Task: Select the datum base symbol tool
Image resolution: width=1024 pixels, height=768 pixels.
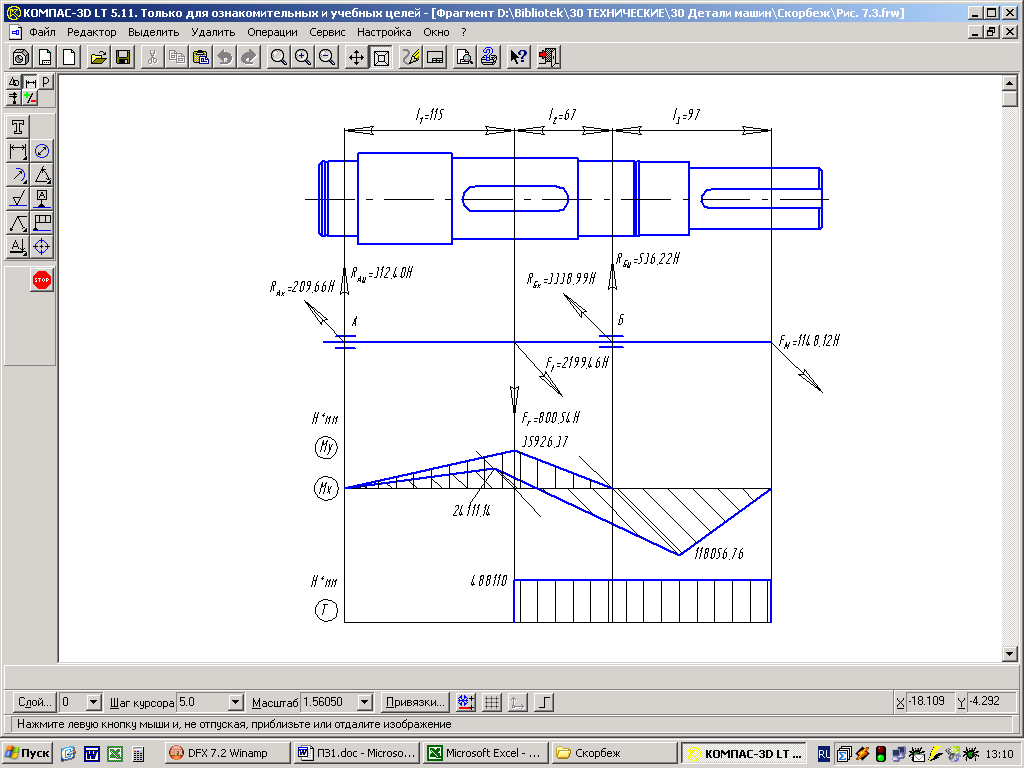Action: [42, 199]
